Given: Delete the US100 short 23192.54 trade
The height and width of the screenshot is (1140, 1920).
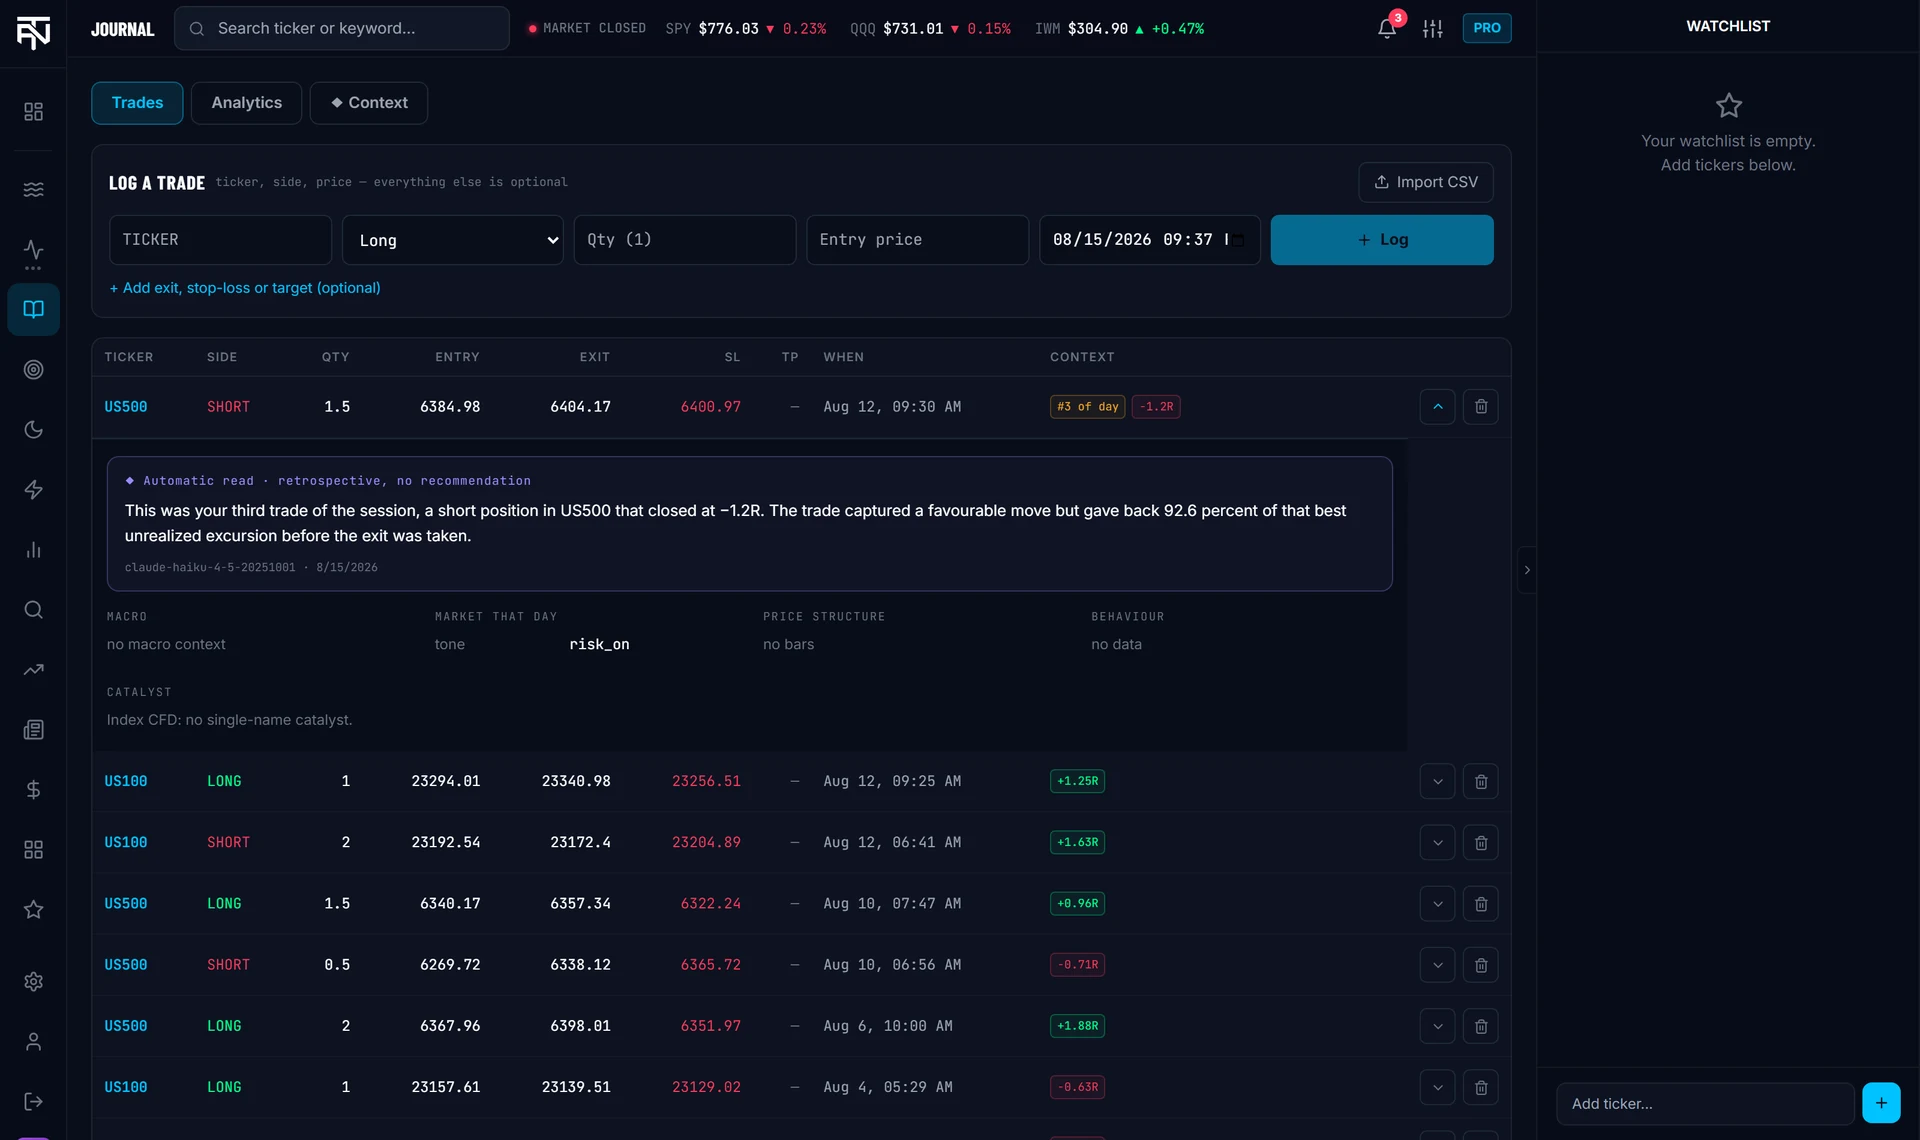Looking at the screenshot, I should coord(1481,843).
